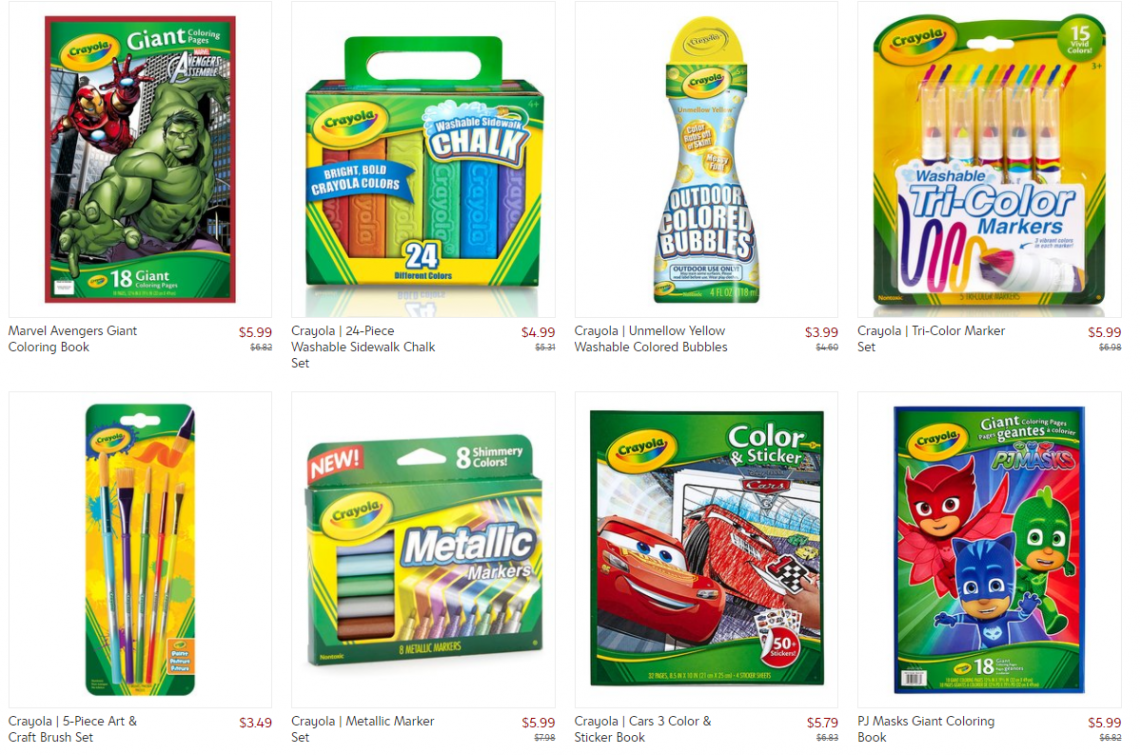Image resolution: width=1140 pixels, height=755 pixels.
Task: Click the Cars 3 Color & Sticker Book title
Action: coord(643,729)
